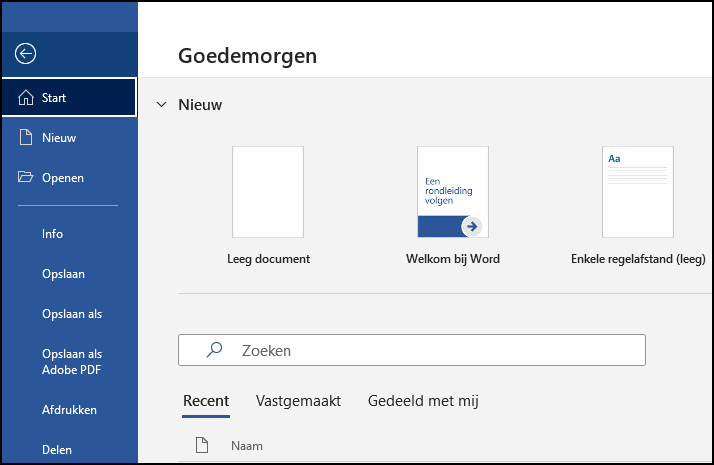The image size is (714, 465).
Task: Switch to the Vastgemaakt tab
Action: point(298,401)
